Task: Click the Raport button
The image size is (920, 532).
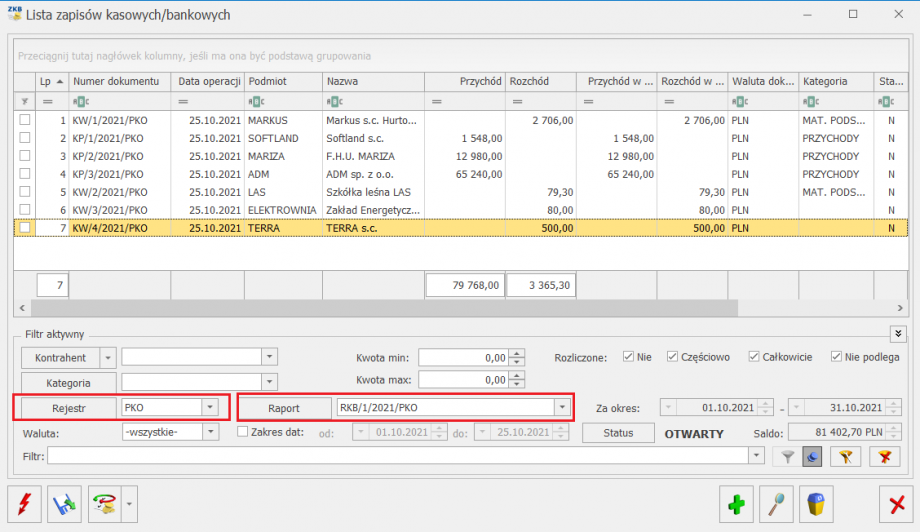Action: pyautogui.click(x=284, y=408)
